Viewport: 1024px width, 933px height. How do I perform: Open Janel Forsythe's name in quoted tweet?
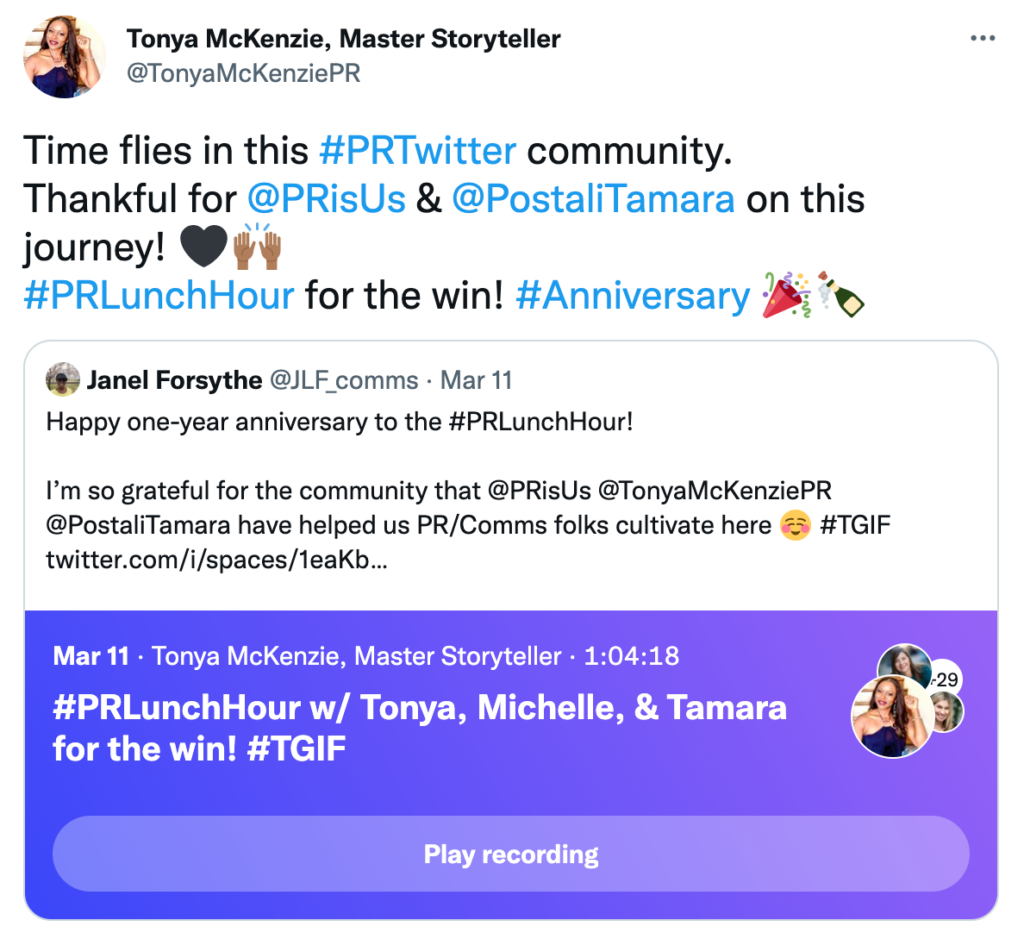(174, 380)
